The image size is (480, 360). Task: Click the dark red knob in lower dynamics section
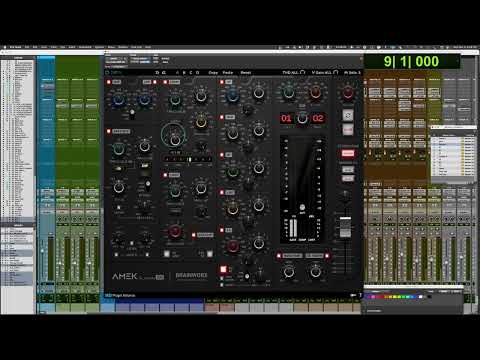coord(175,231)
